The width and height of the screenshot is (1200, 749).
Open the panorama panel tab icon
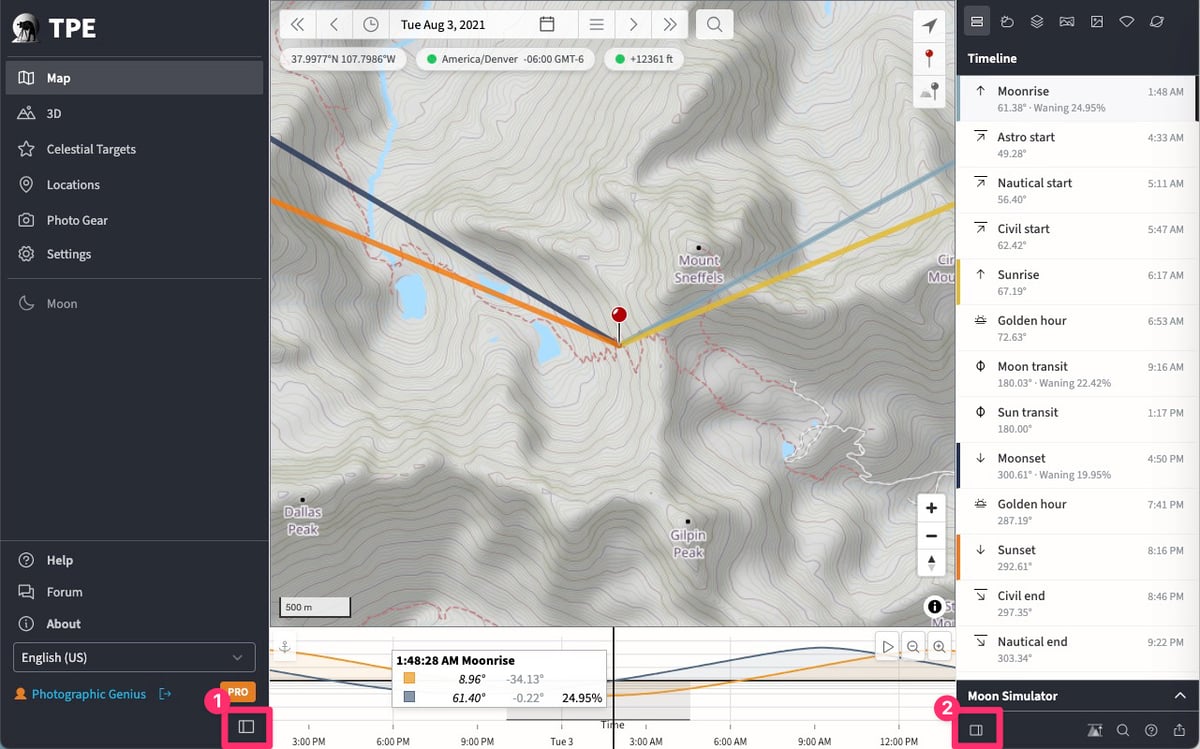[x=1067, y=21]
